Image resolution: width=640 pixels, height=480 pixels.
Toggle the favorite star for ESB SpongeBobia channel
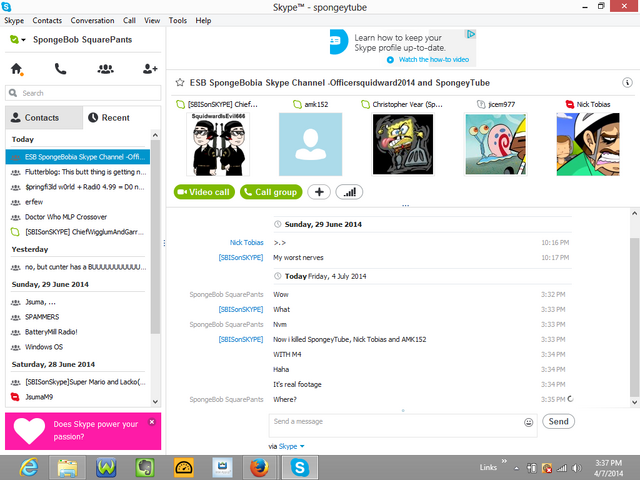tap(180, 82)
